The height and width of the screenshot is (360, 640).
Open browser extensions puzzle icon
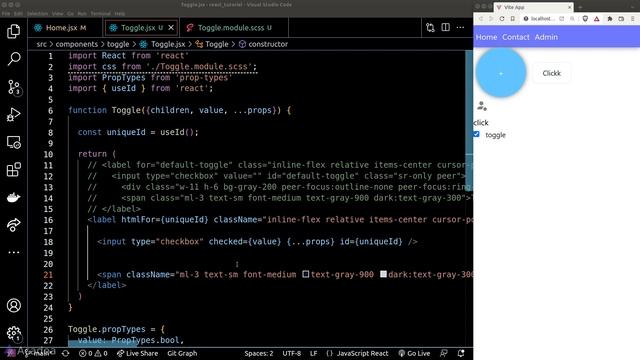click(610, 19)
